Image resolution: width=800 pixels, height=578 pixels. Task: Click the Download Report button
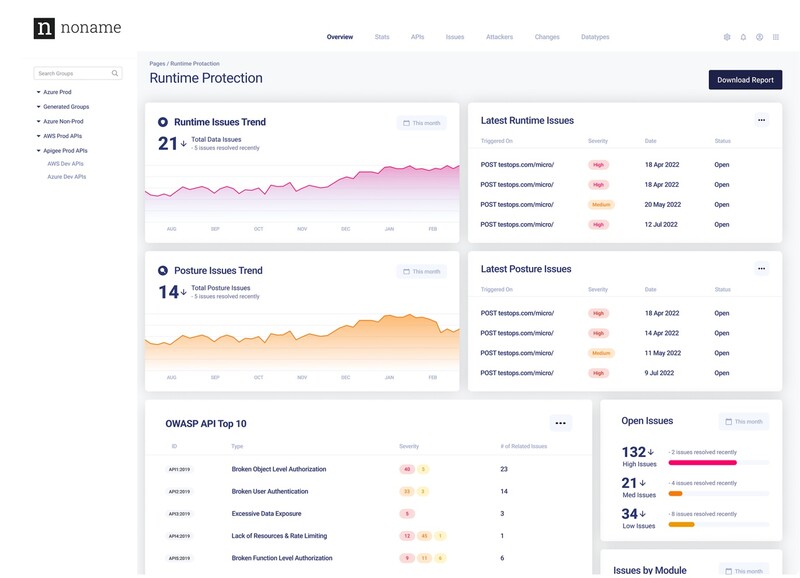pos(745,80)
